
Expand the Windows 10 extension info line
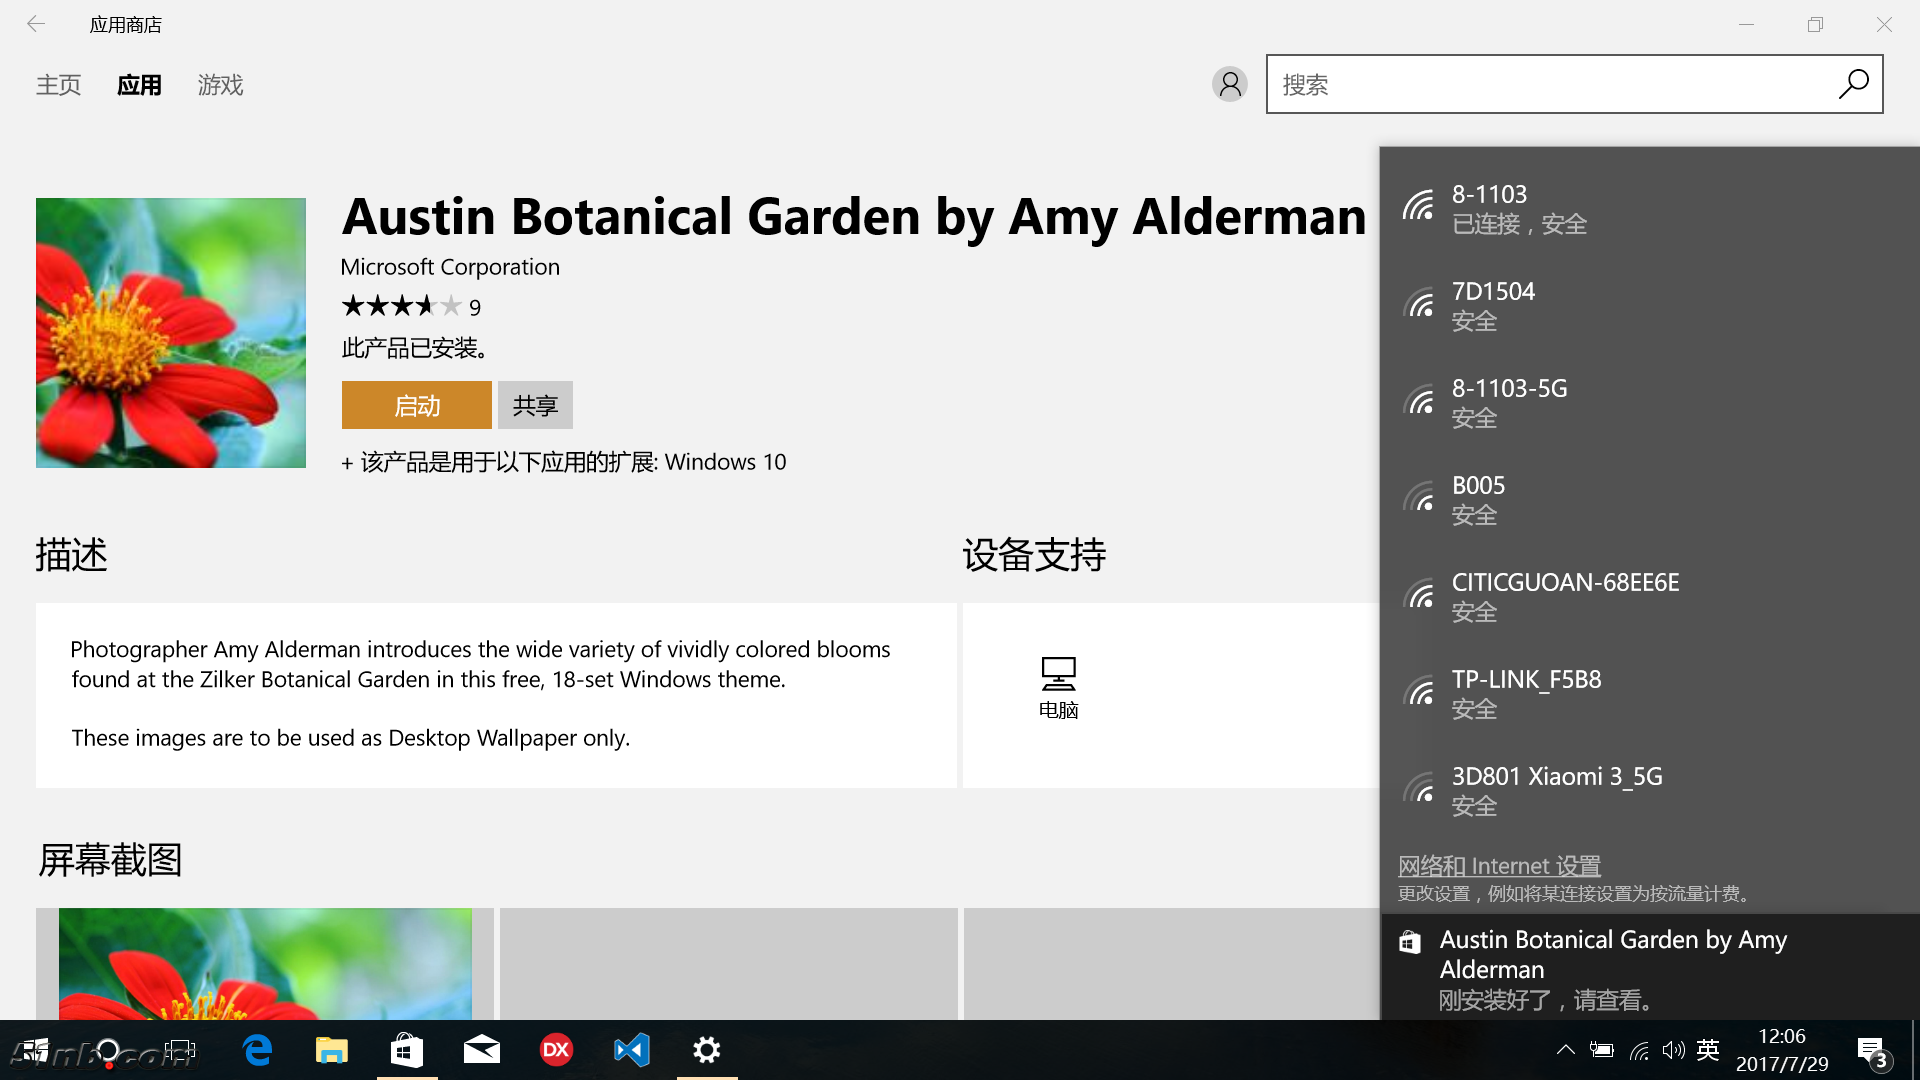(563, 462)
